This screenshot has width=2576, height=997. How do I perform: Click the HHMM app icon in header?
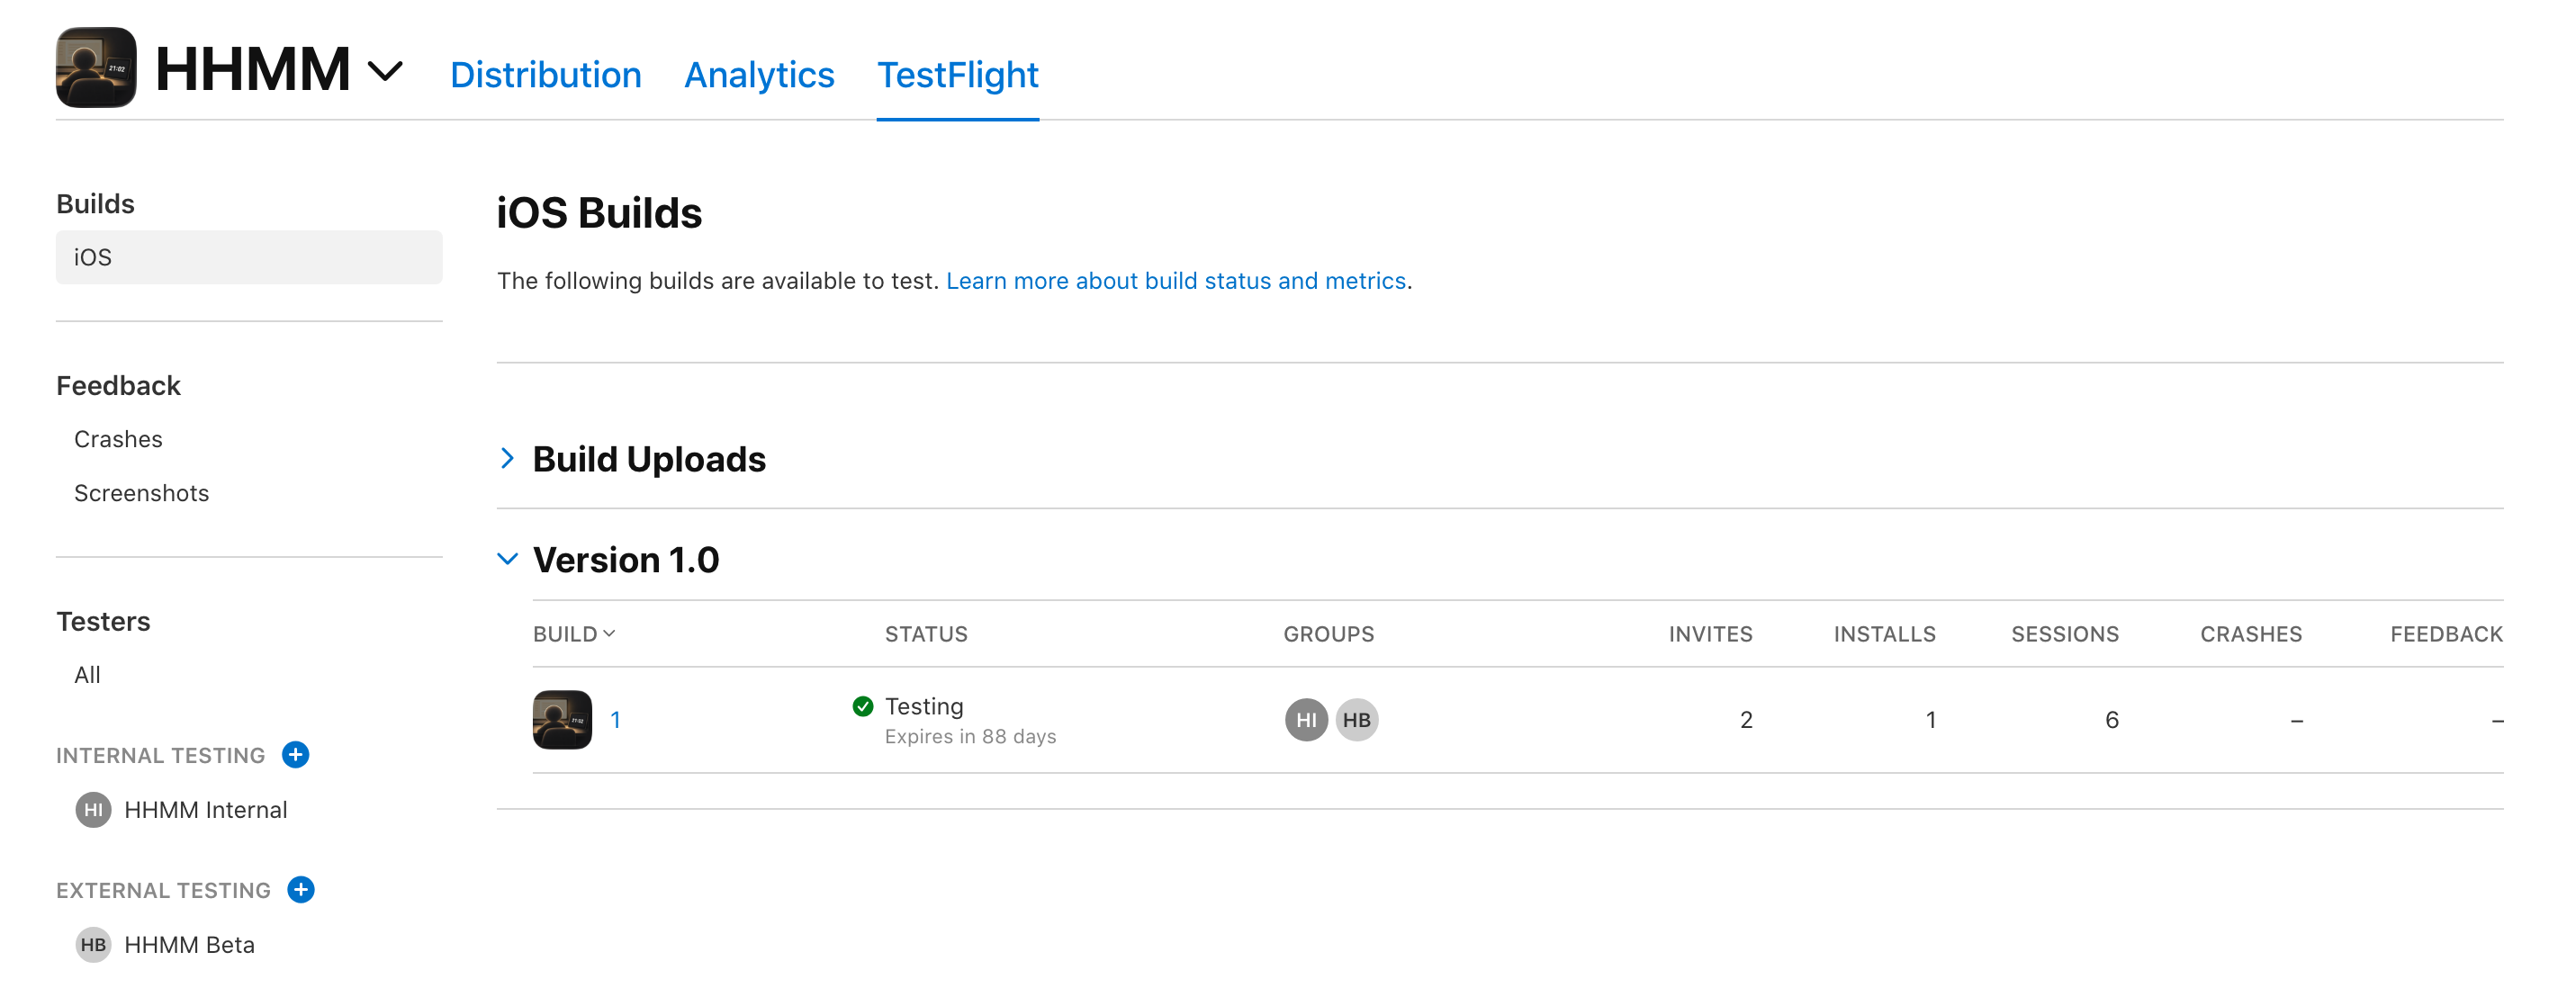96,68
